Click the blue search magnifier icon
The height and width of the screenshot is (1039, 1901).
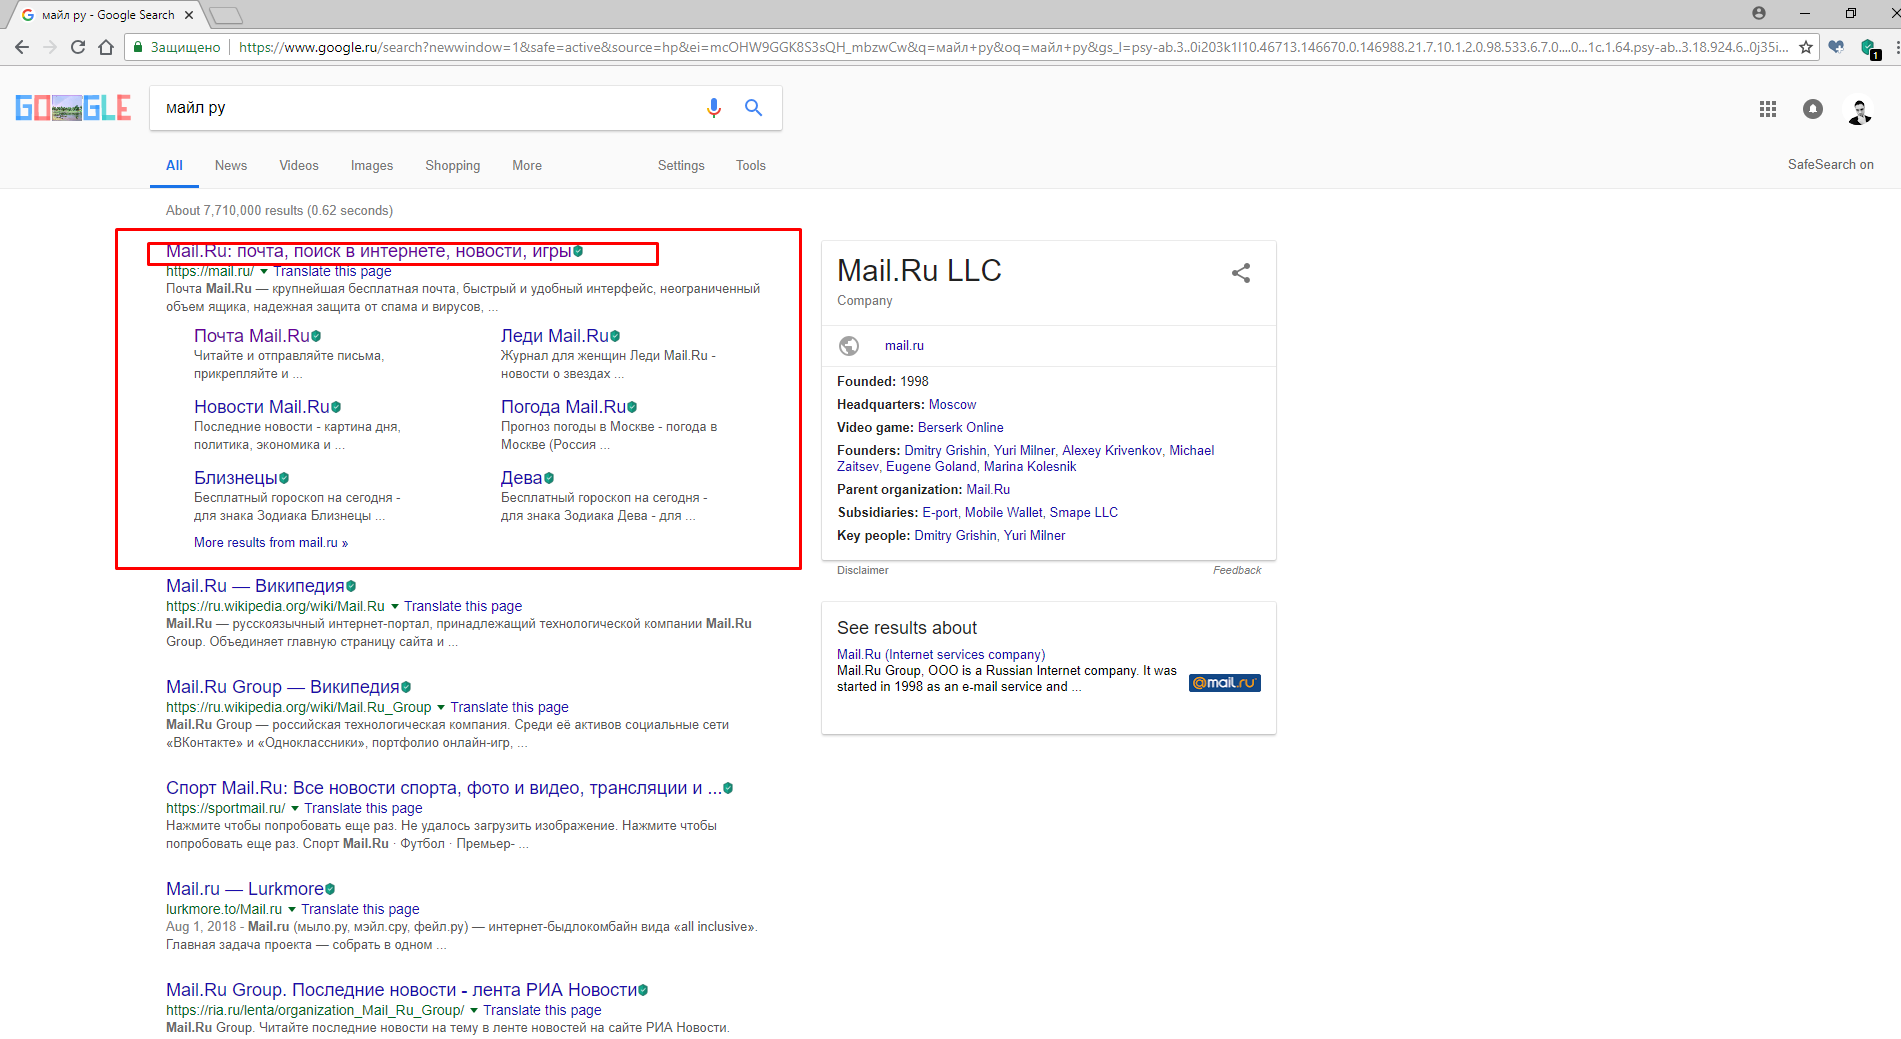pyautogui.click(x=754, y=108)
